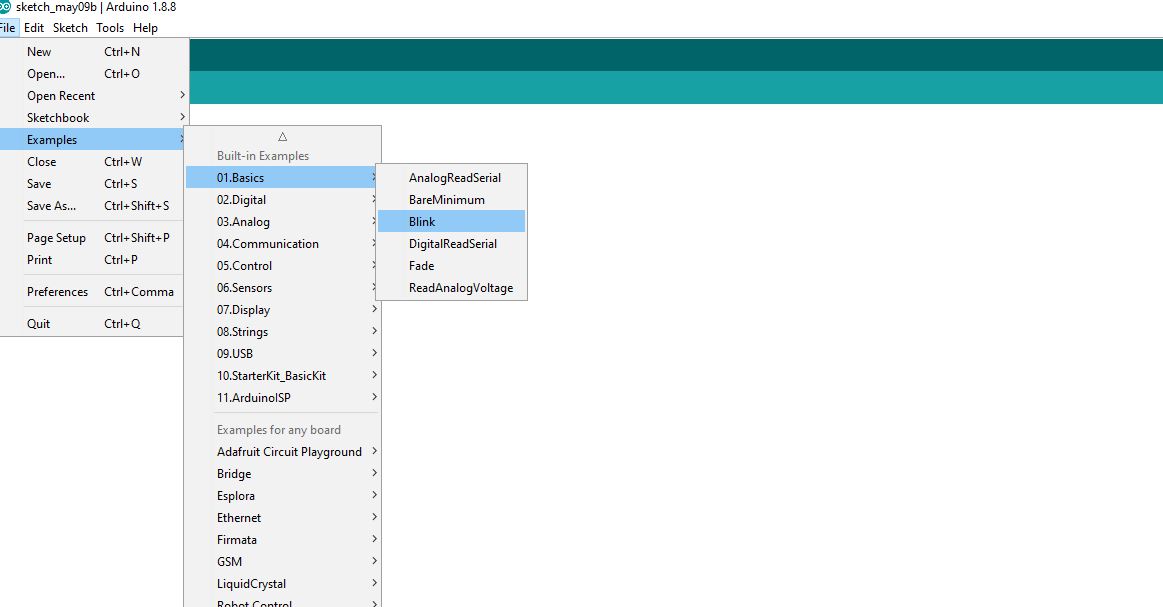
Task: Select the Fade example sketch
Action: tap(420, 265)
